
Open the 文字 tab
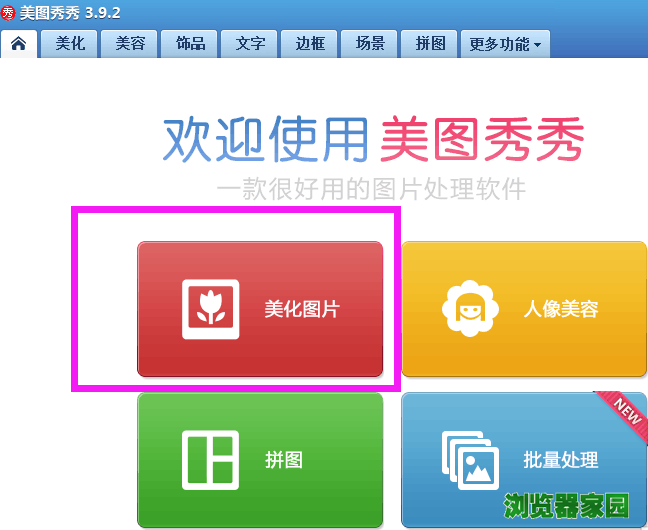pos(249,43)
